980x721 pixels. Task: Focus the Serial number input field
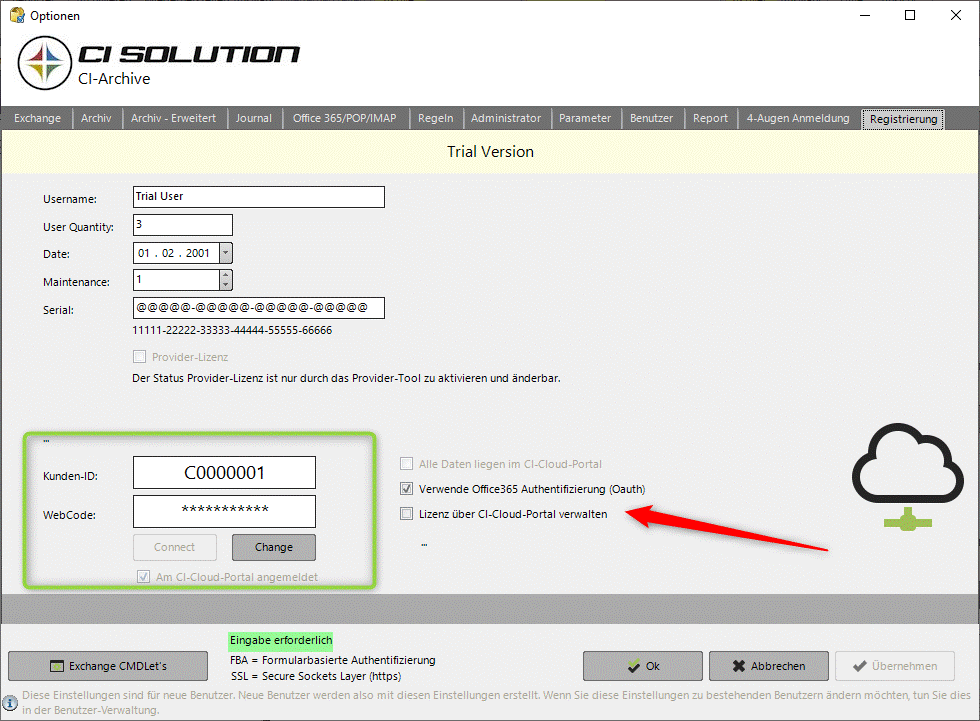(x=258, y=308)
